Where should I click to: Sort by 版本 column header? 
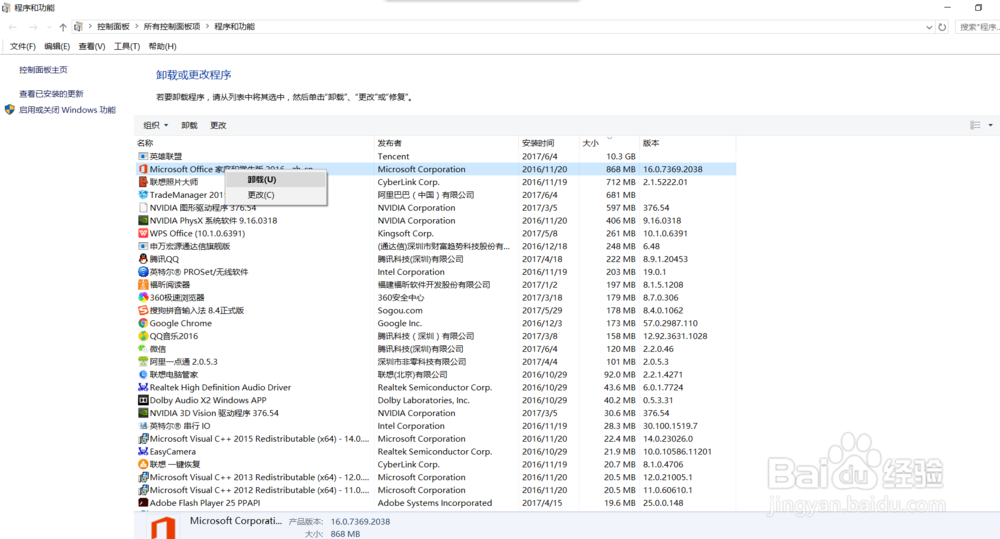(688, 143)
